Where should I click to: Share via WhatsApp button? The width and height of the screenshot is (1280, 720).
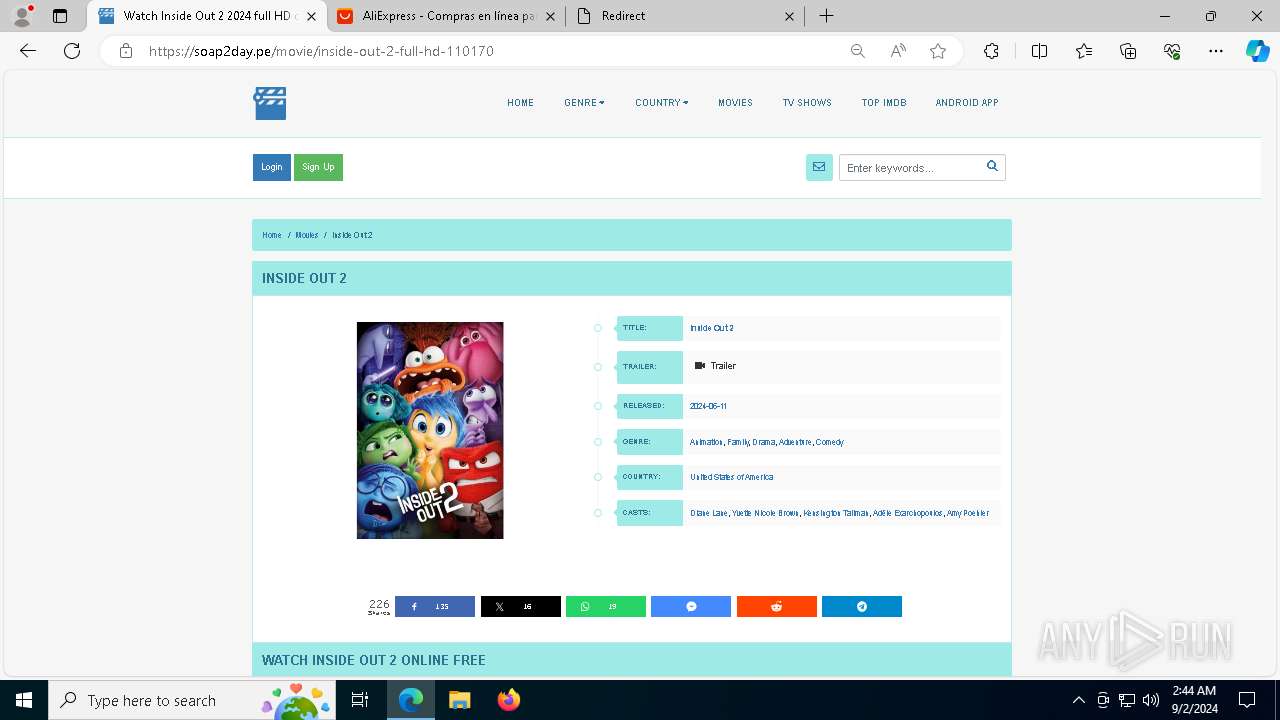point(606,607)
